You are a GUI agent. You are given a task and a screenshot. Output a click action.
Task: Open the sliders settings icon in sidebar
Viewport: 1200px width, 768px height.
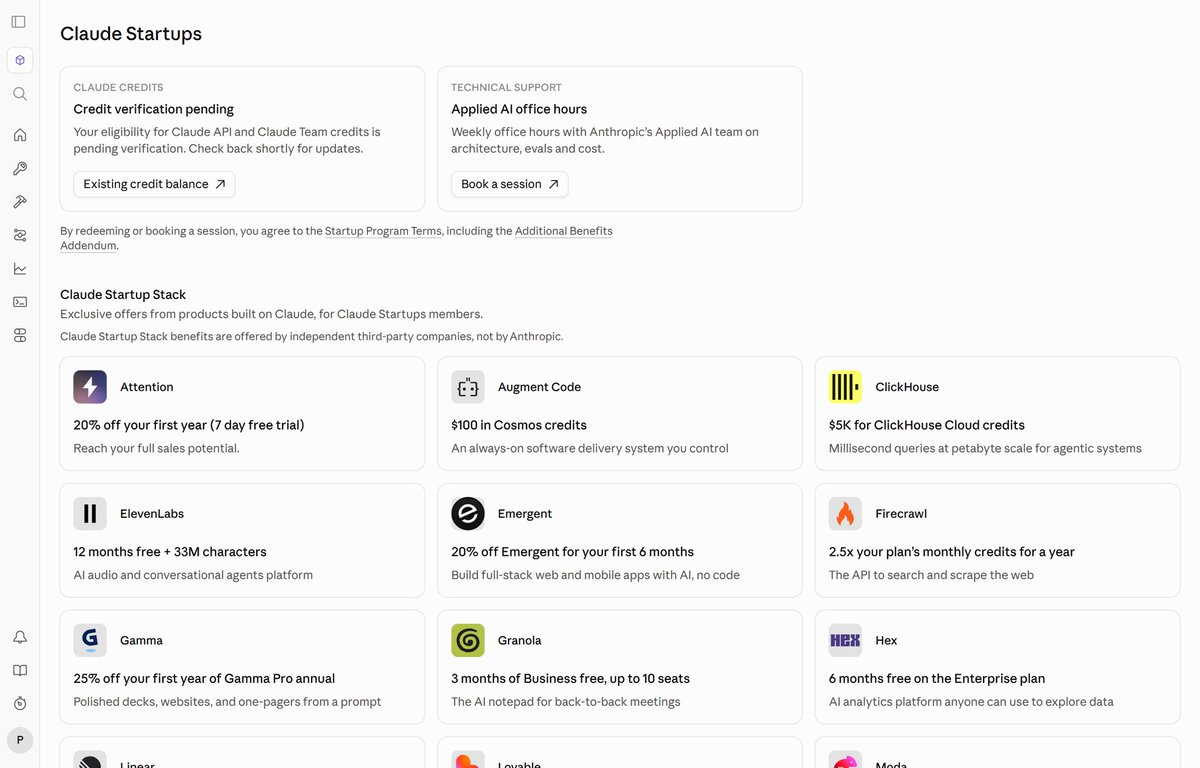tap(20, 235)
